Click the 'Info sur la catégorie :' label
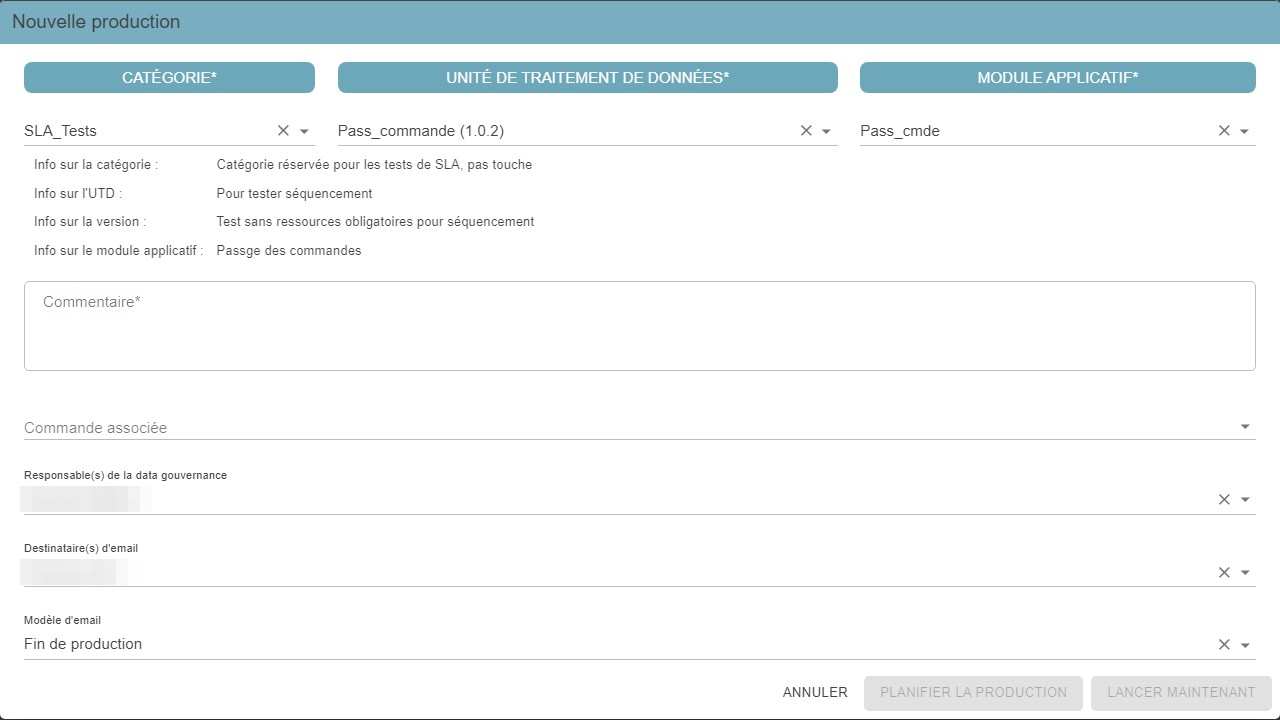The width and height of the screenshot is (1280, 720). click(x=96, y=165)
